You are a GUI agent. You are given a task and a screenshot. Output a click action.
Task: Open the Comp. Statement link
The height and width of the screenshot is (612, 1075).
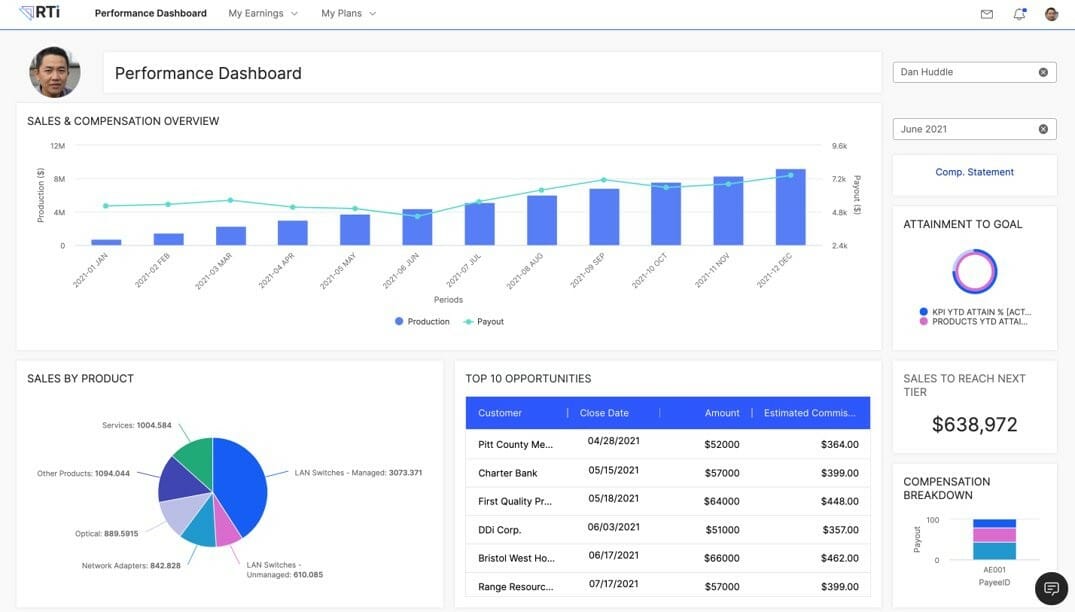click(x=974, y=172)
